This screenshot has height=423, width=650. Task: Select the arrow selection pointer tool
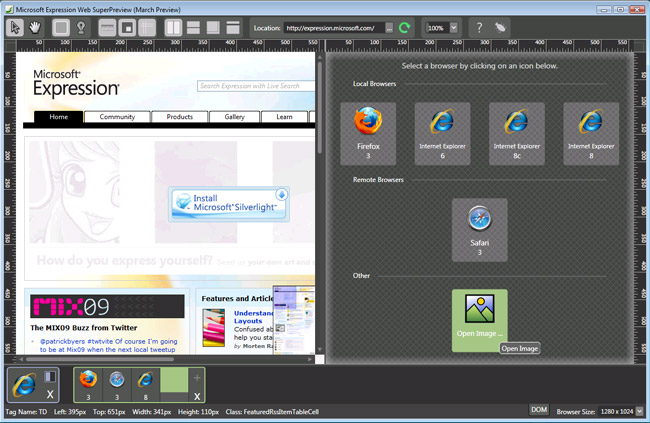pos(16,28)
